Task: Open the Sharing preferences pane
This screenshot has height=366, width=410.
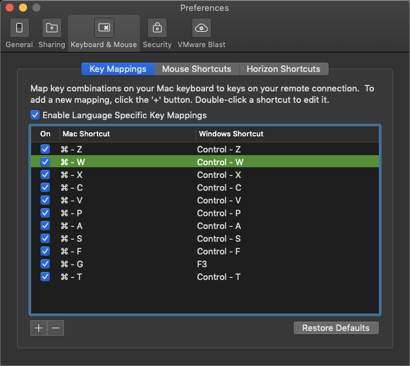Action: pyautogui.click(x=52, y=33)
